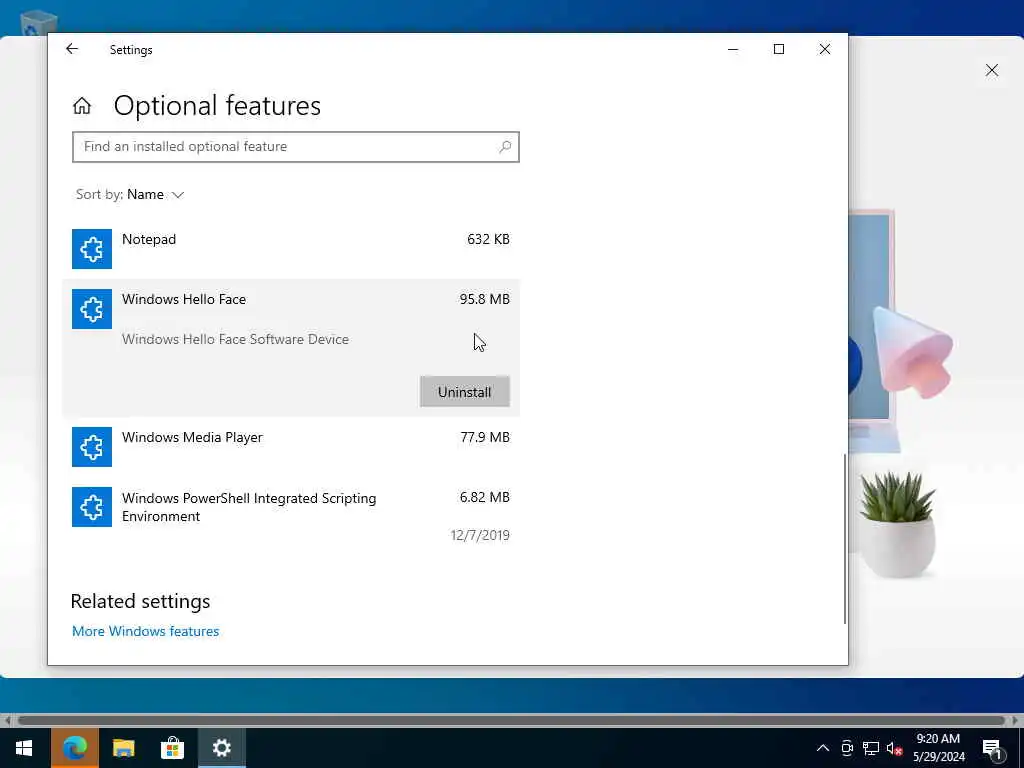Close the Settings window

[825, 49]
